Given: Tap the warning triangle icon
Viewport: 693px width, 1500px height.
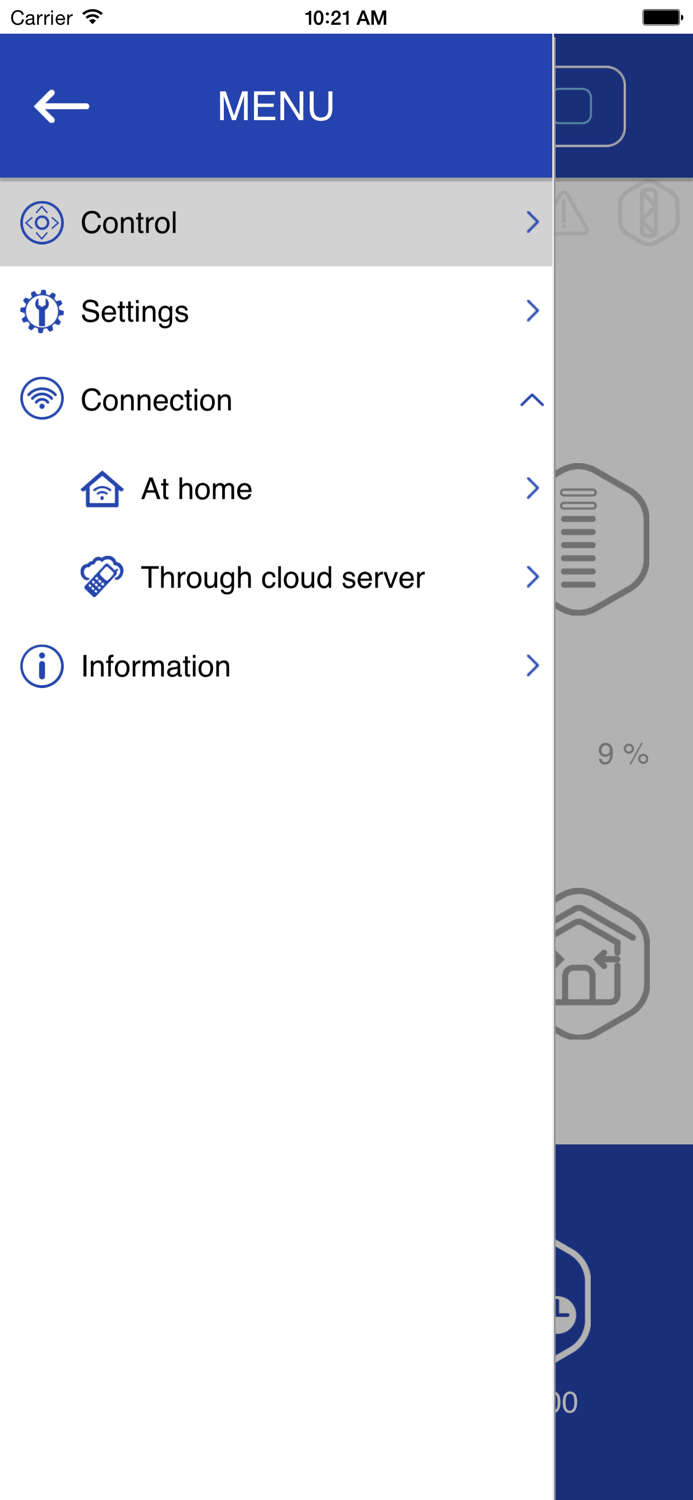Looking at the screenshot, I should (572, 213).
